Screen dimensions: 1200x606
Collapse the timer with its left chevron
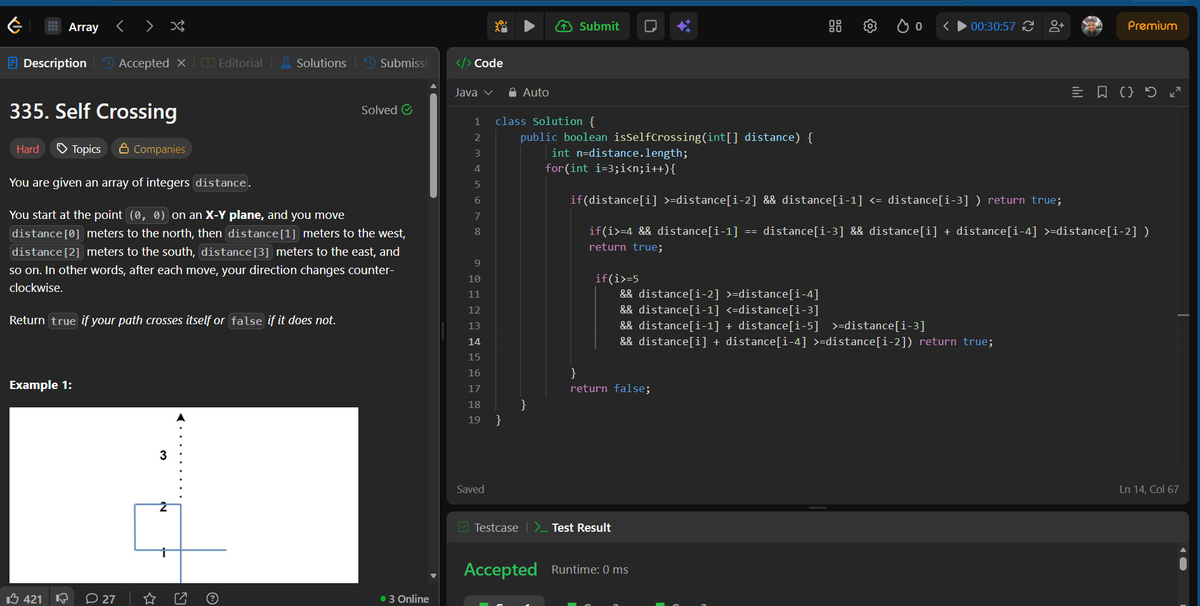(946, 26)
